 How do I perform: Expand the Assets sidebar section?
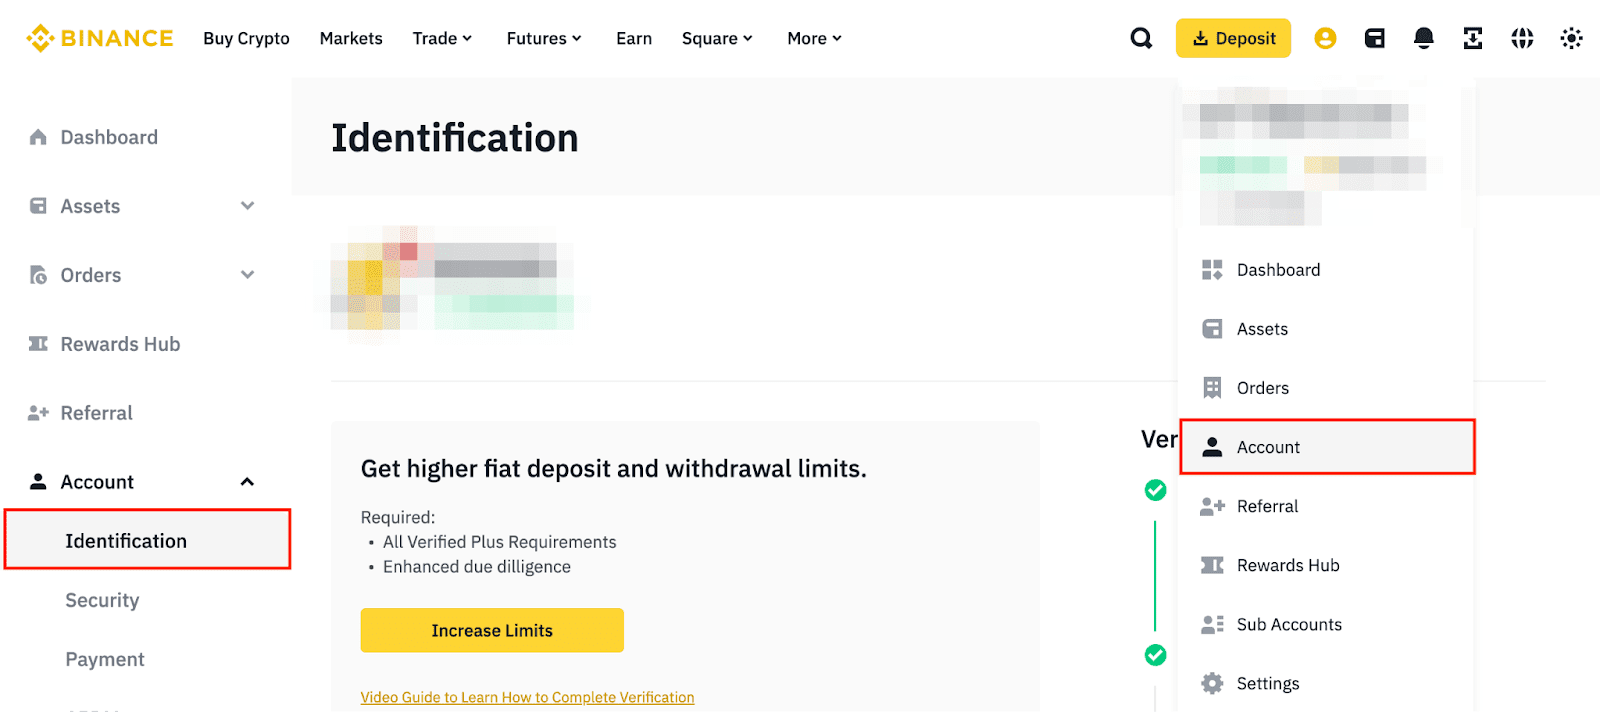point(247,206)
